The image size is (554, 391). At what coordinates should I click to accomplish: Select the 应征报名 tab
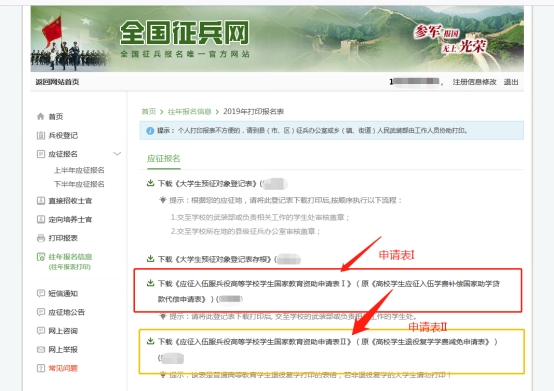164,159
